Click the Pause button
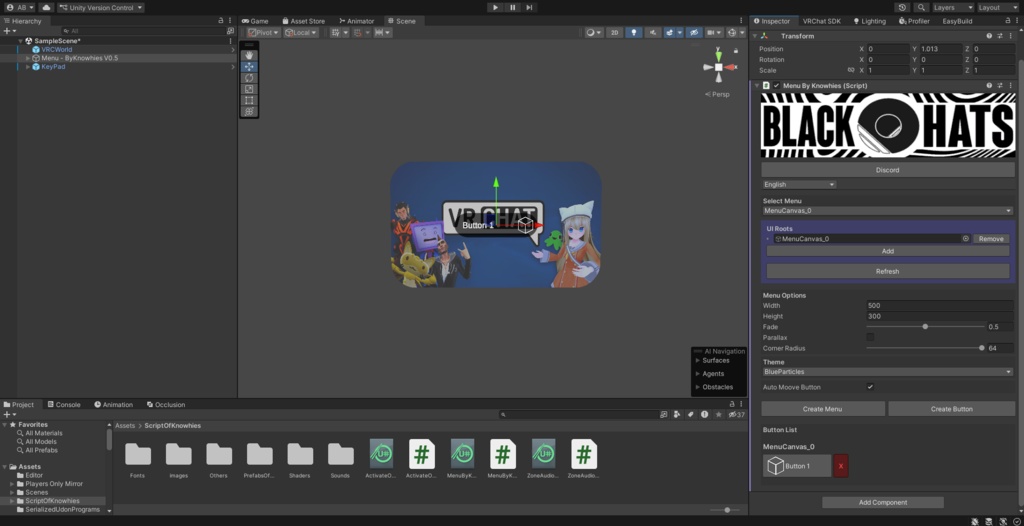This screenshot has width=1024, height=526. pos(512,7)
